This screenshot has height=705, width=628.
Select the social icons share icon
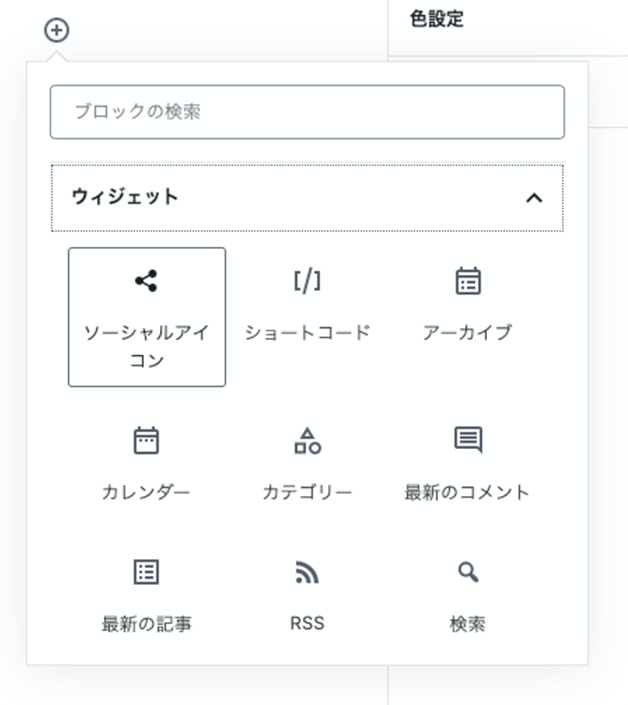click(x=146, y=282)
